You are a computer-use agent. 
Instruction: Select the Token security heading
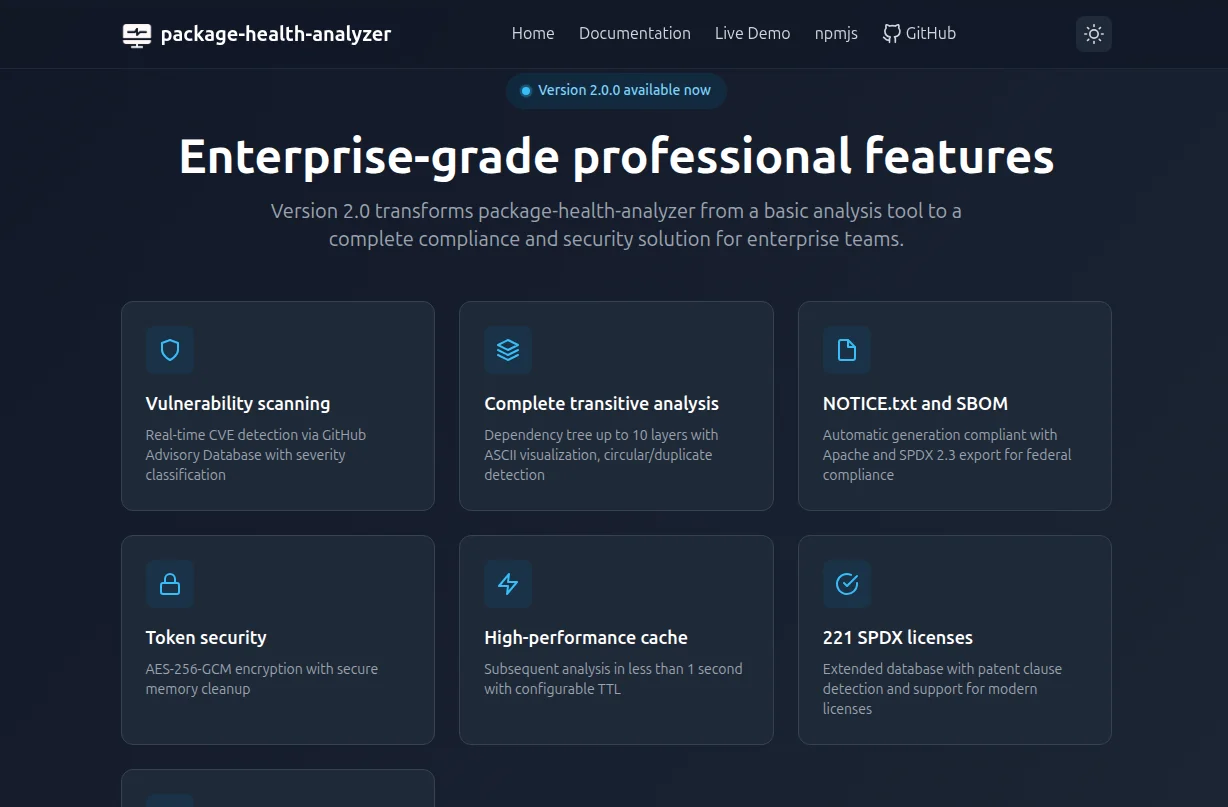click(206, 638)
